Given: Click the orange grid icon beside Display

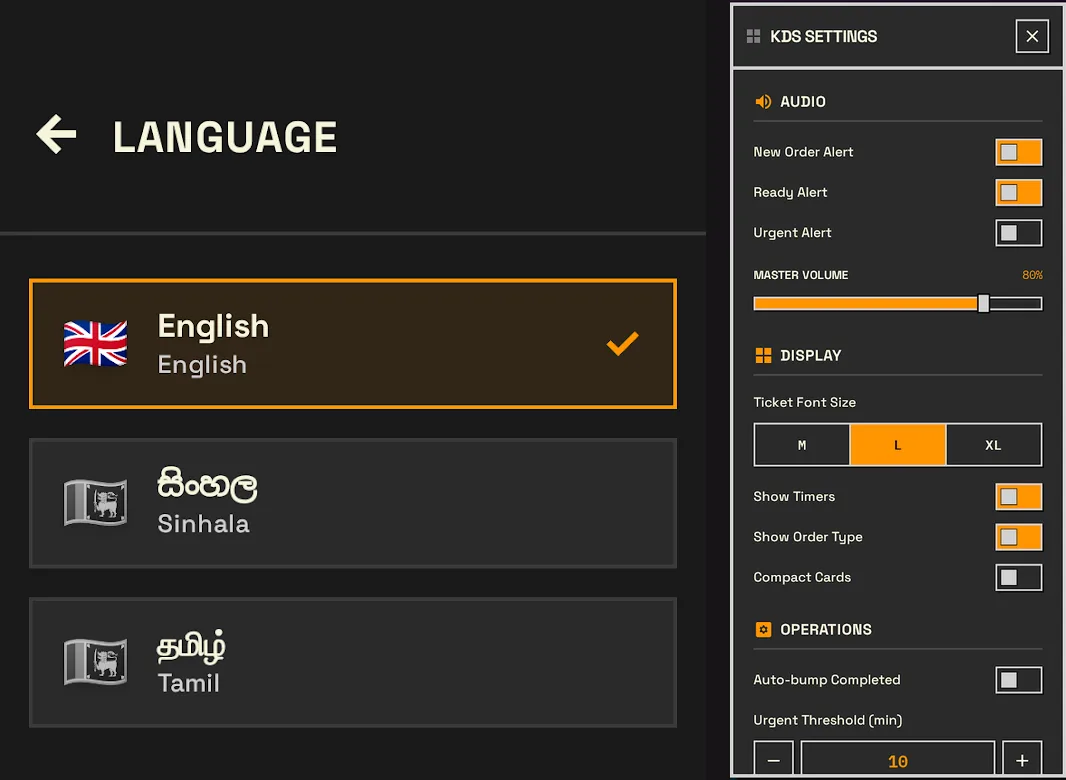Looking at the screenshot, I should tap(763, 355).
